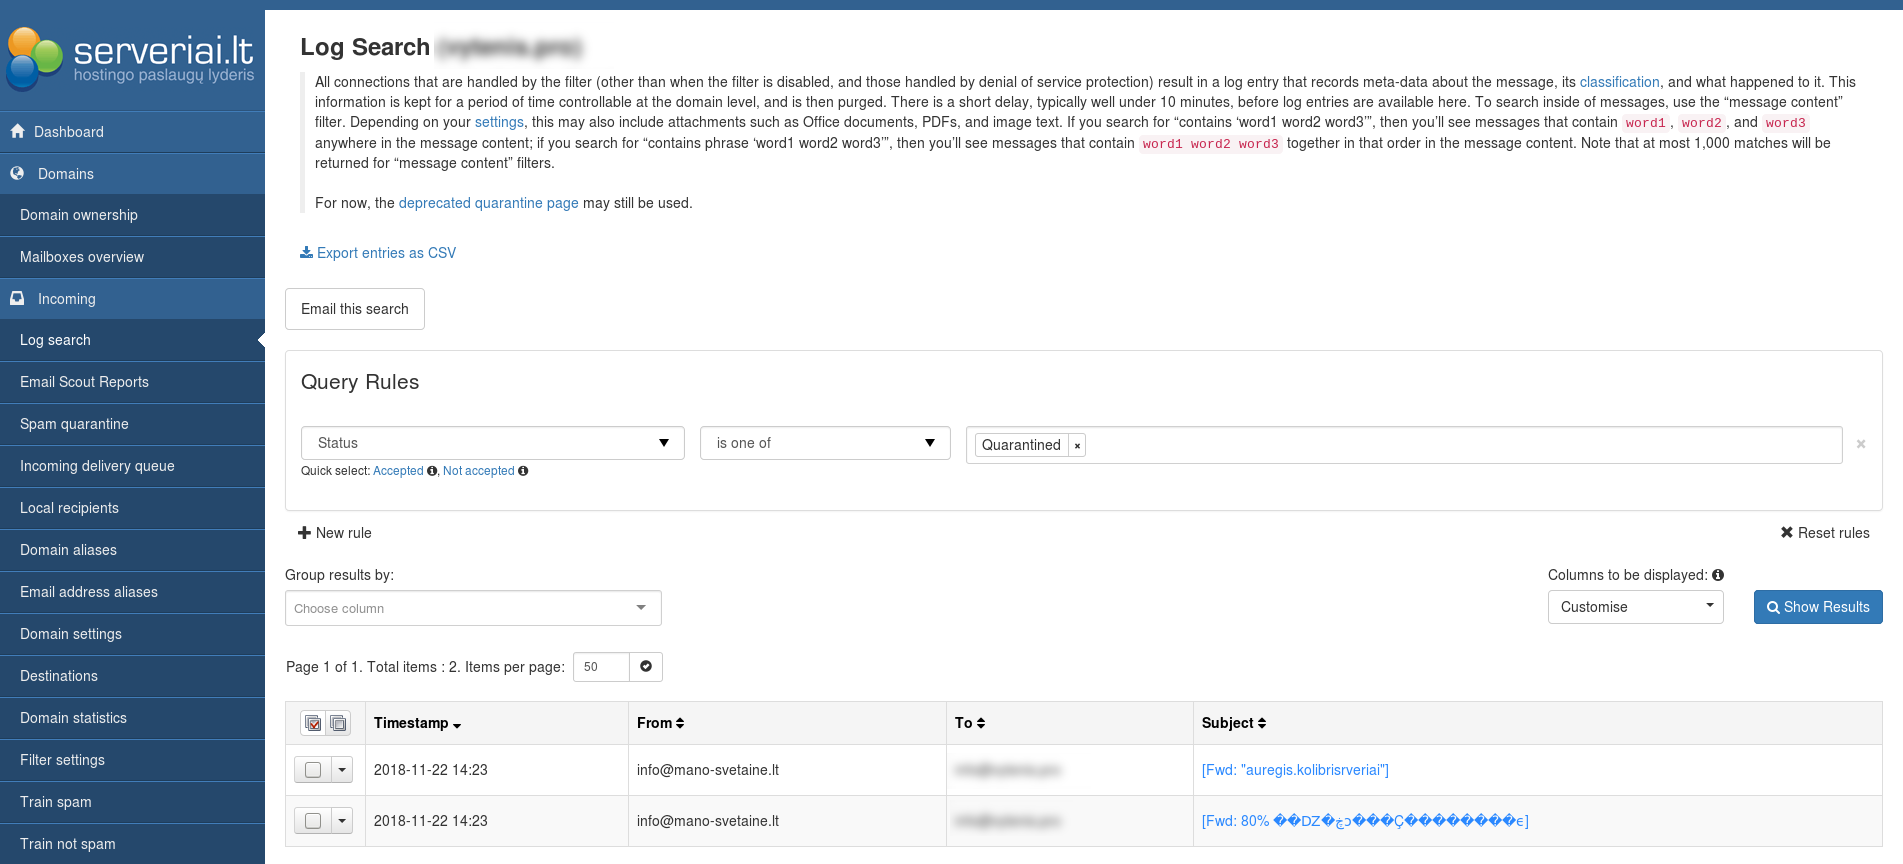
Task: Click the select-all checkbox icon in table header
Action: pyautogui.click(x=313, y=723)
